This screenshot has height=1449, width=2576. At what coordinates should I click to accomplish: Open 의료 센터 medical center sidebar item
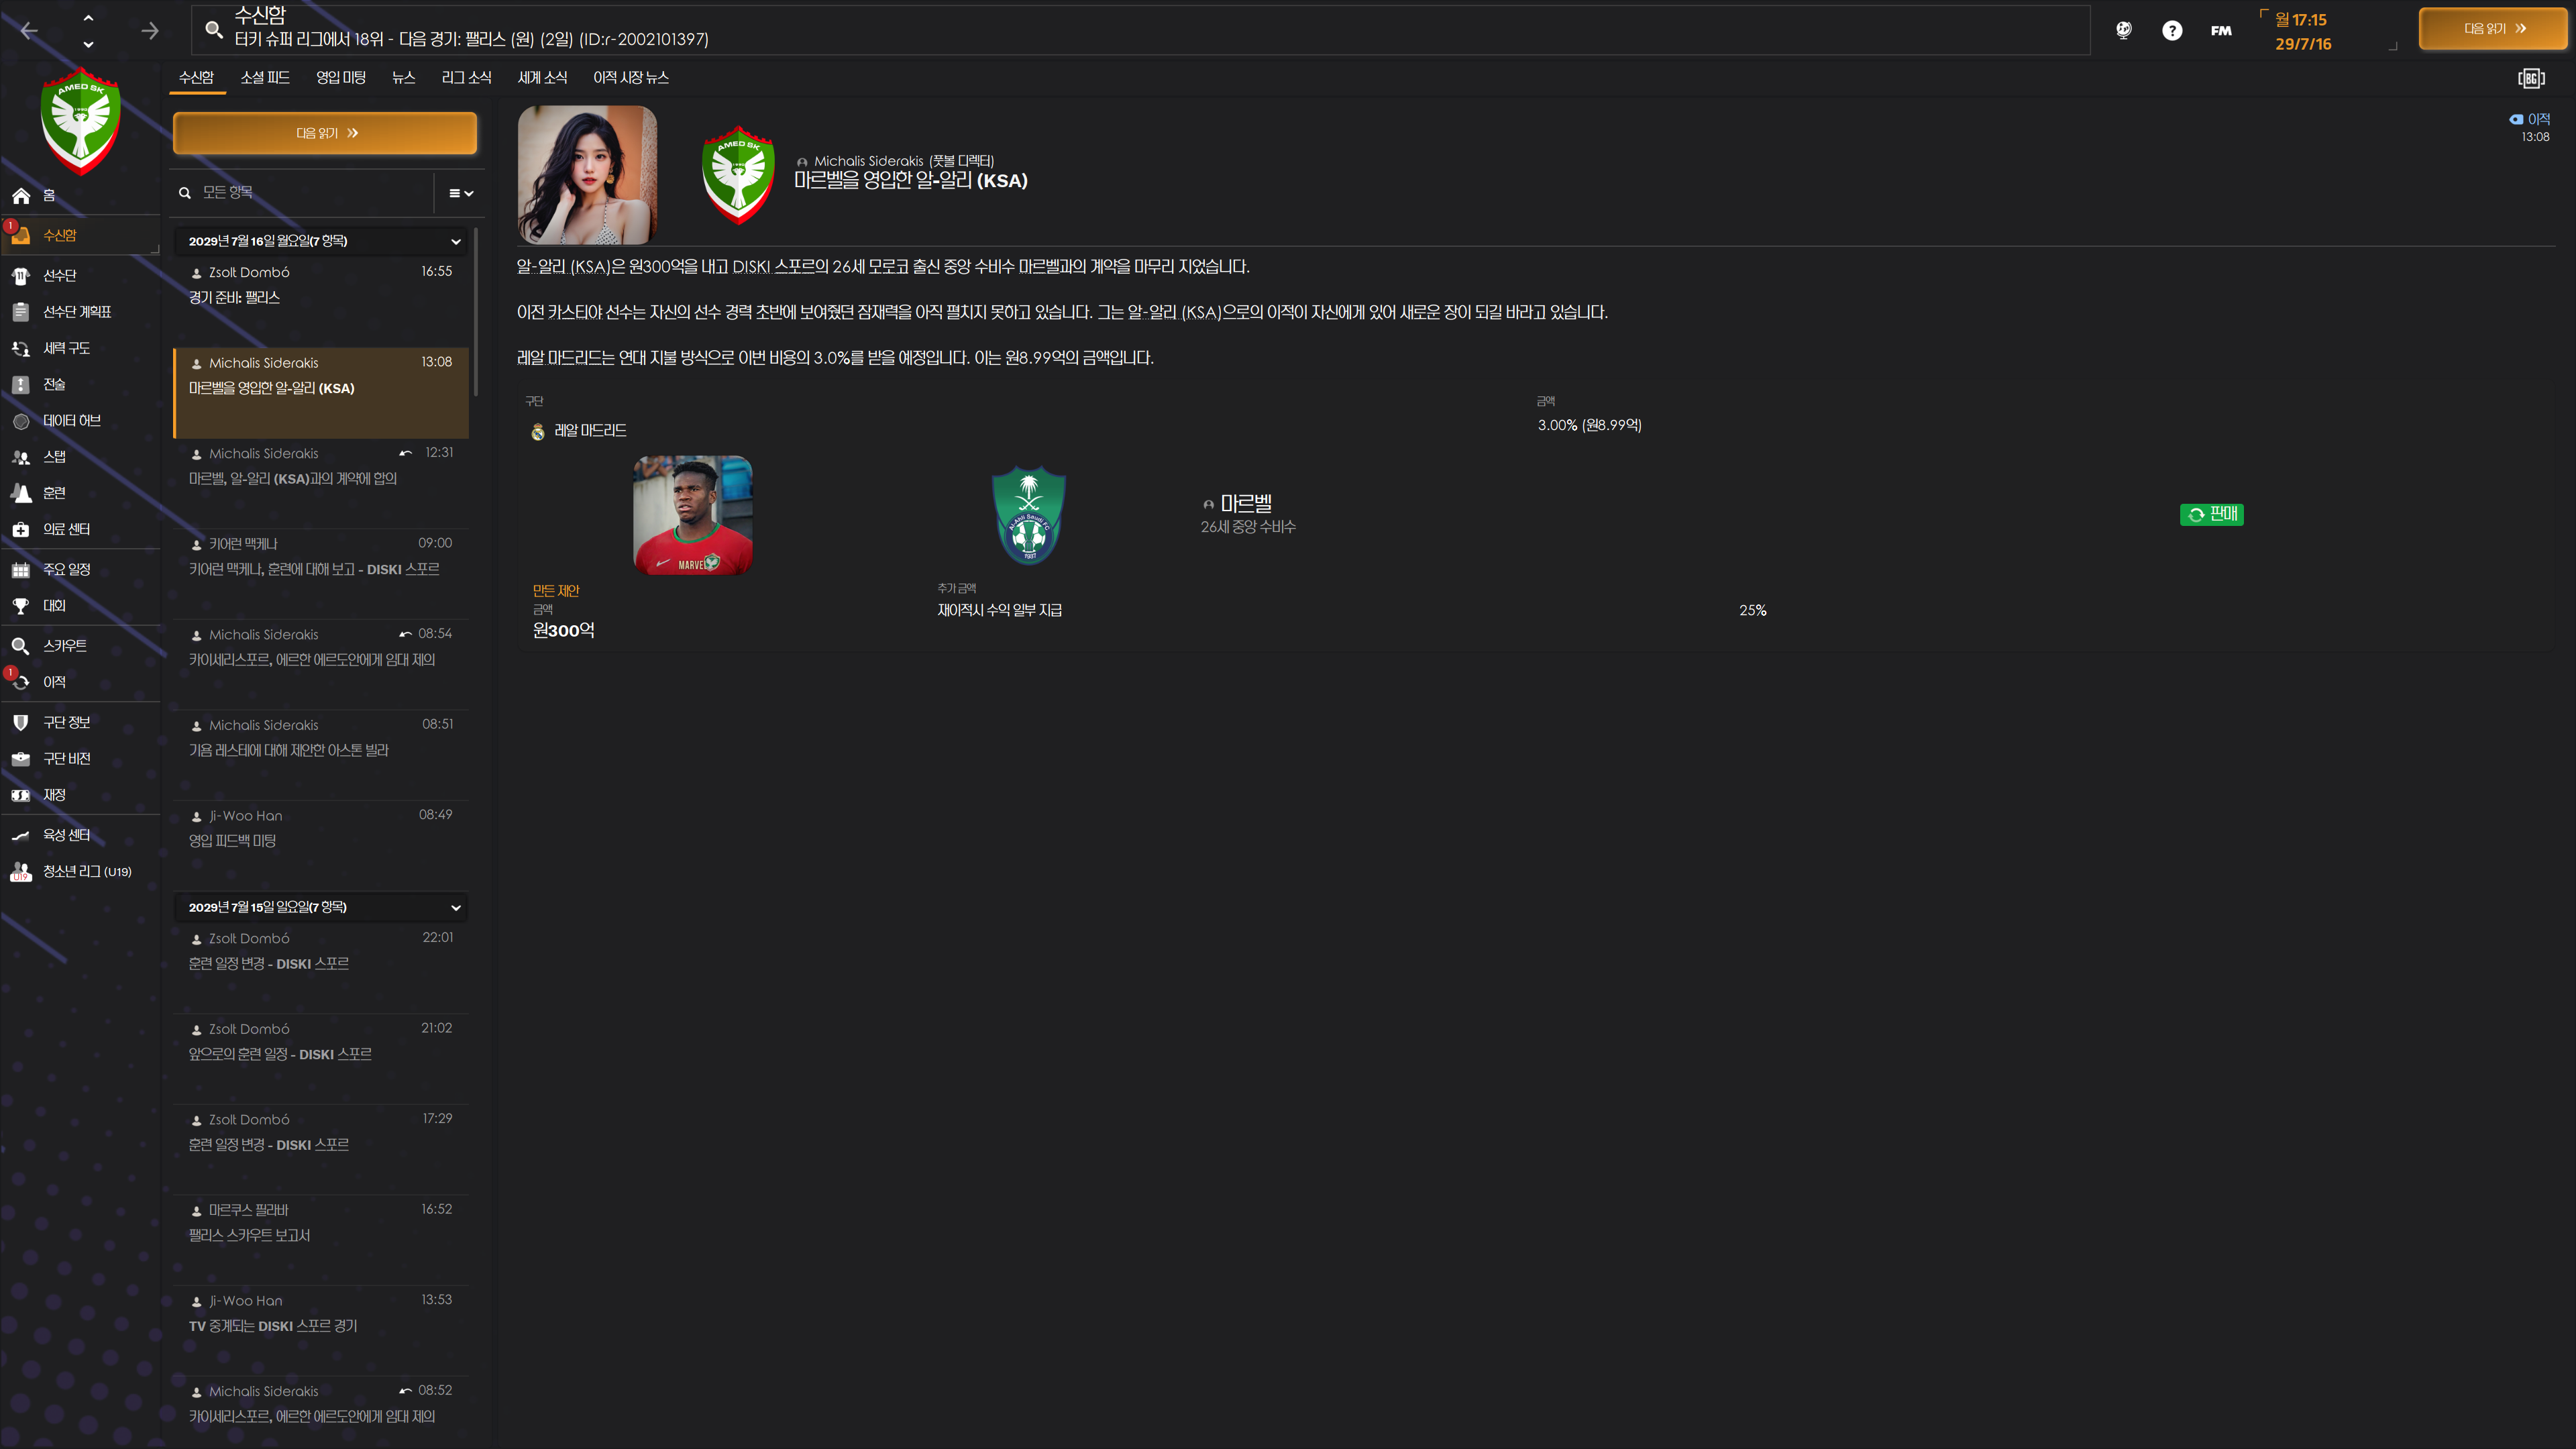66,529
